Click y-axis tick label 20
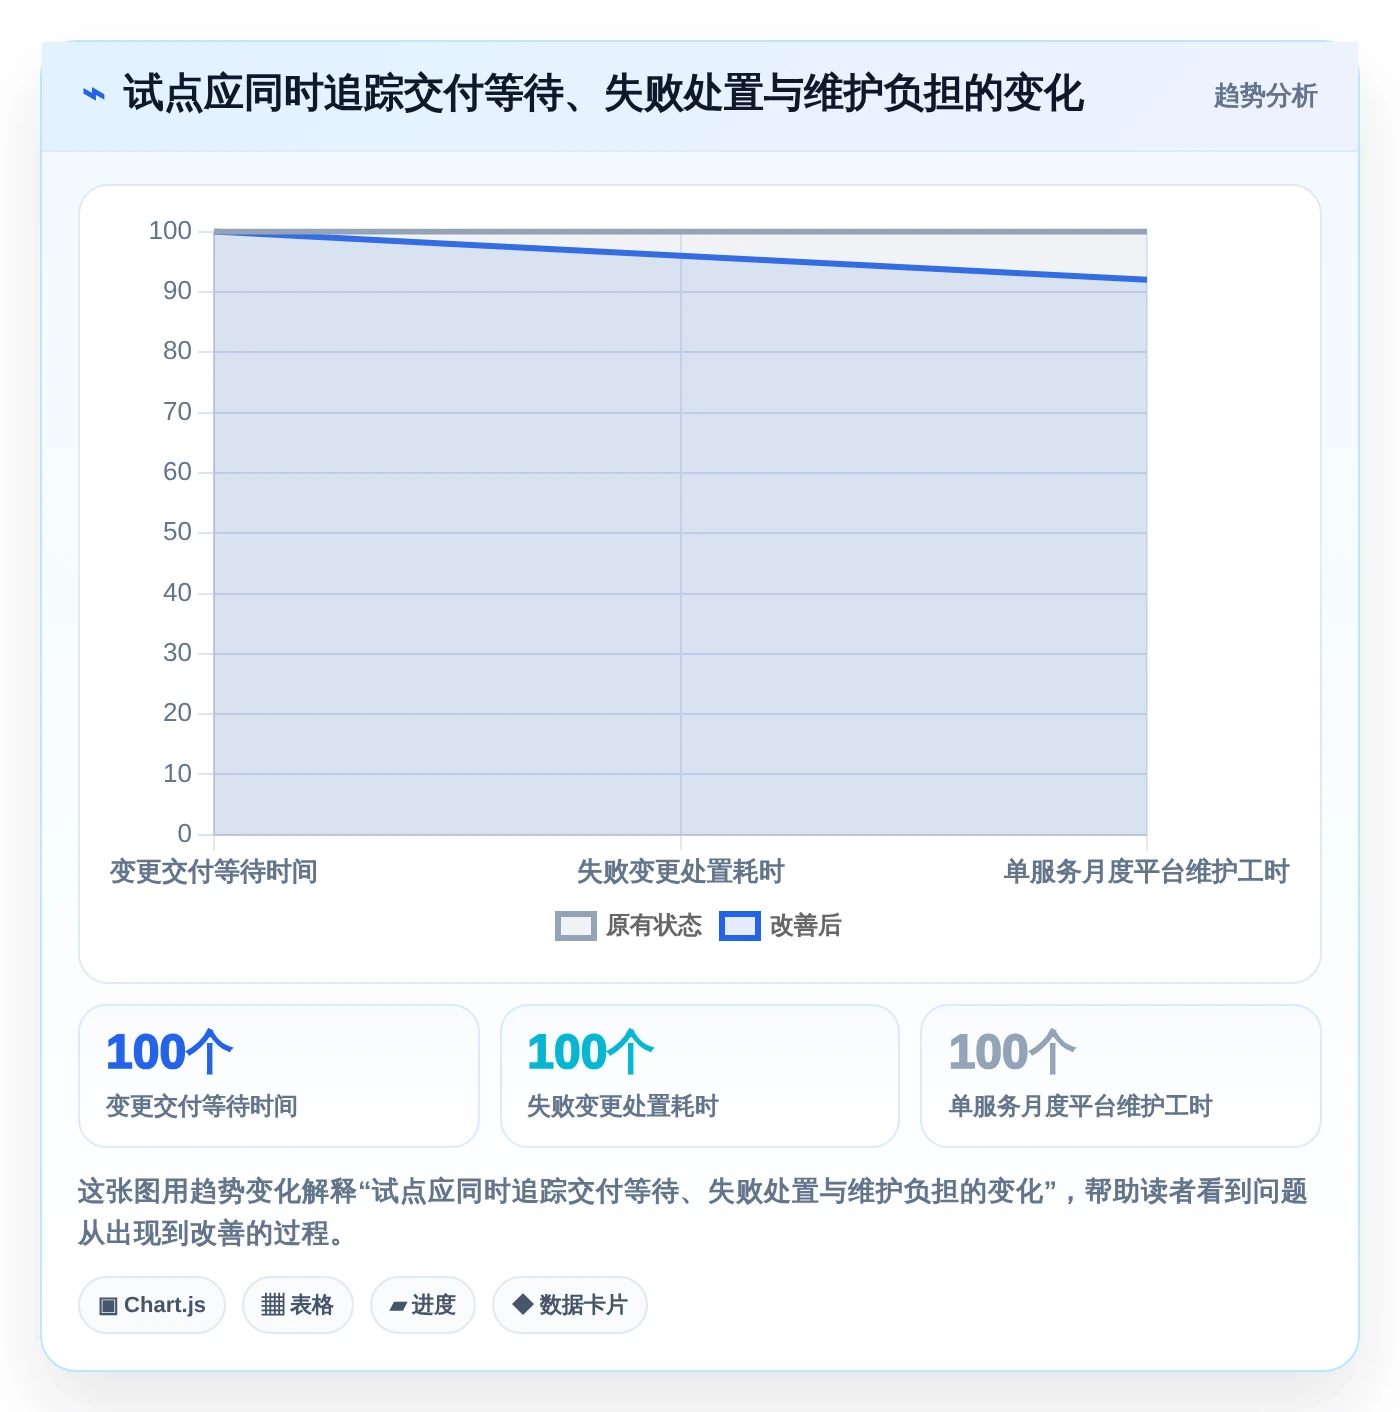 [x=177, y=713]
